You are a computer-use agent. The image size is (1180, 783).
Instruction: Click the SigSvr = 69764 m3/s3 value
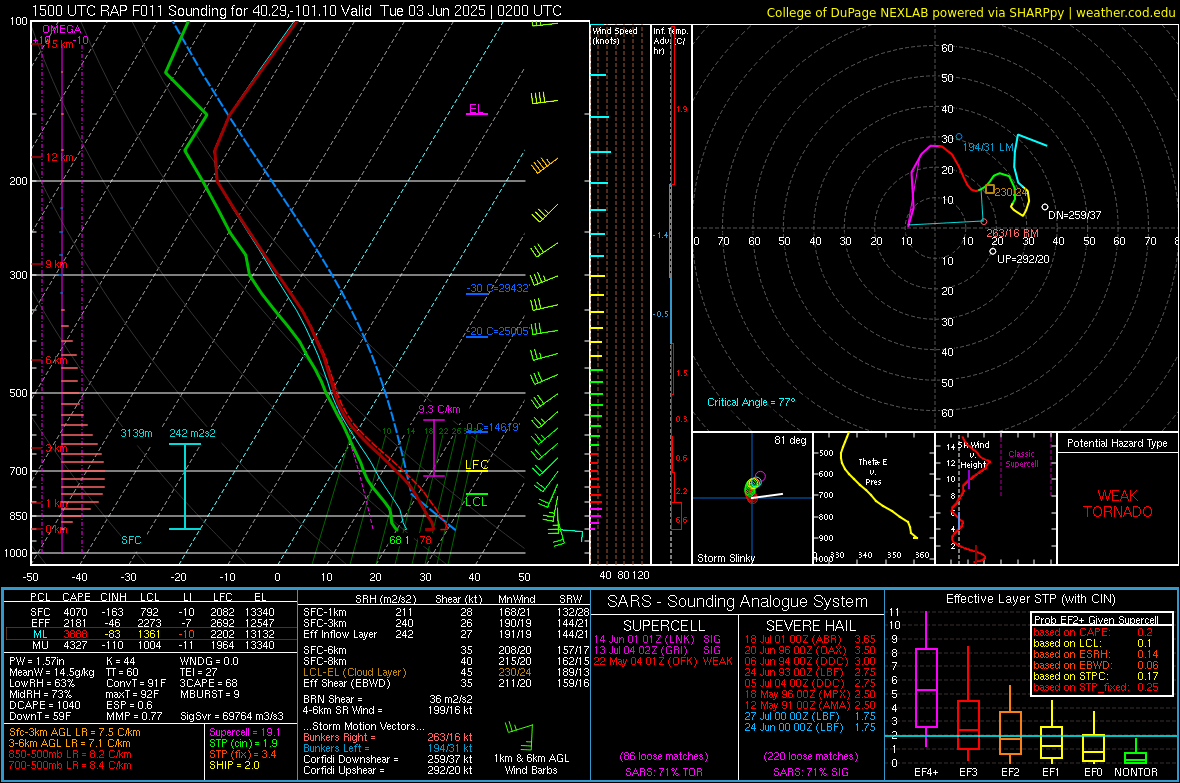coord(232,716)
